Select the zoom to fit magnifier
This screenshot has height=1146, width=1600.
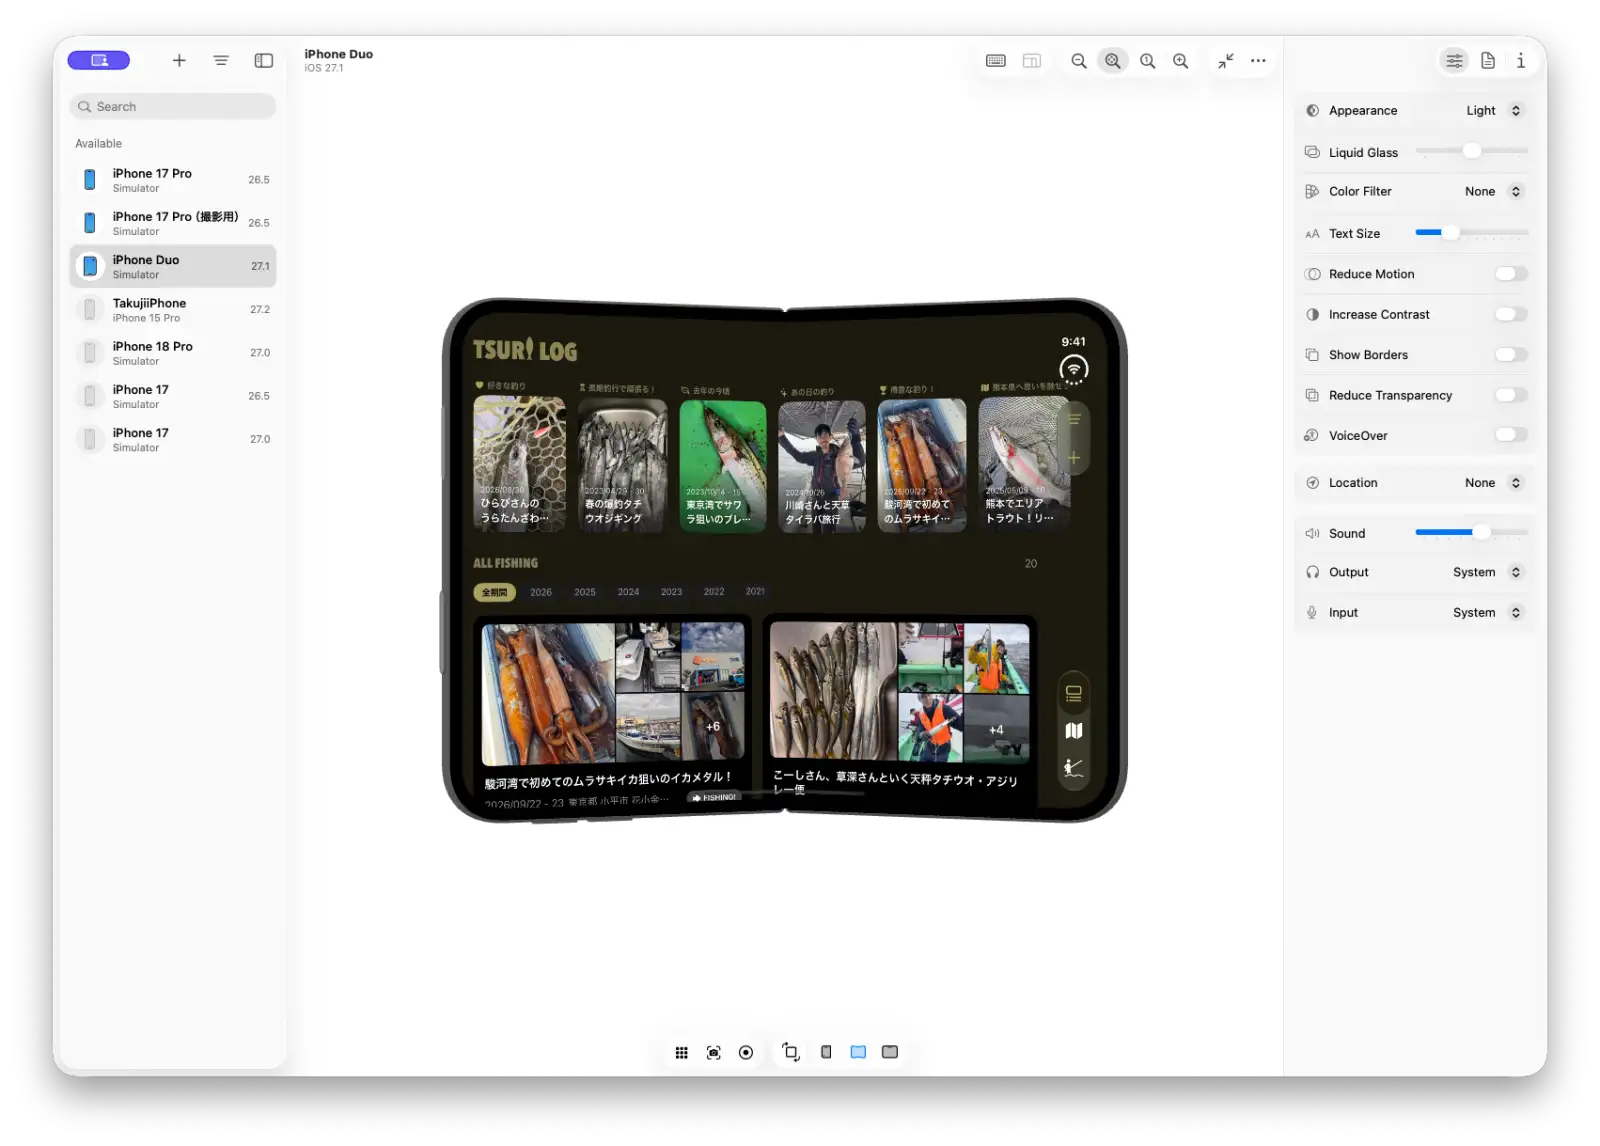[x=1112, y=61]
